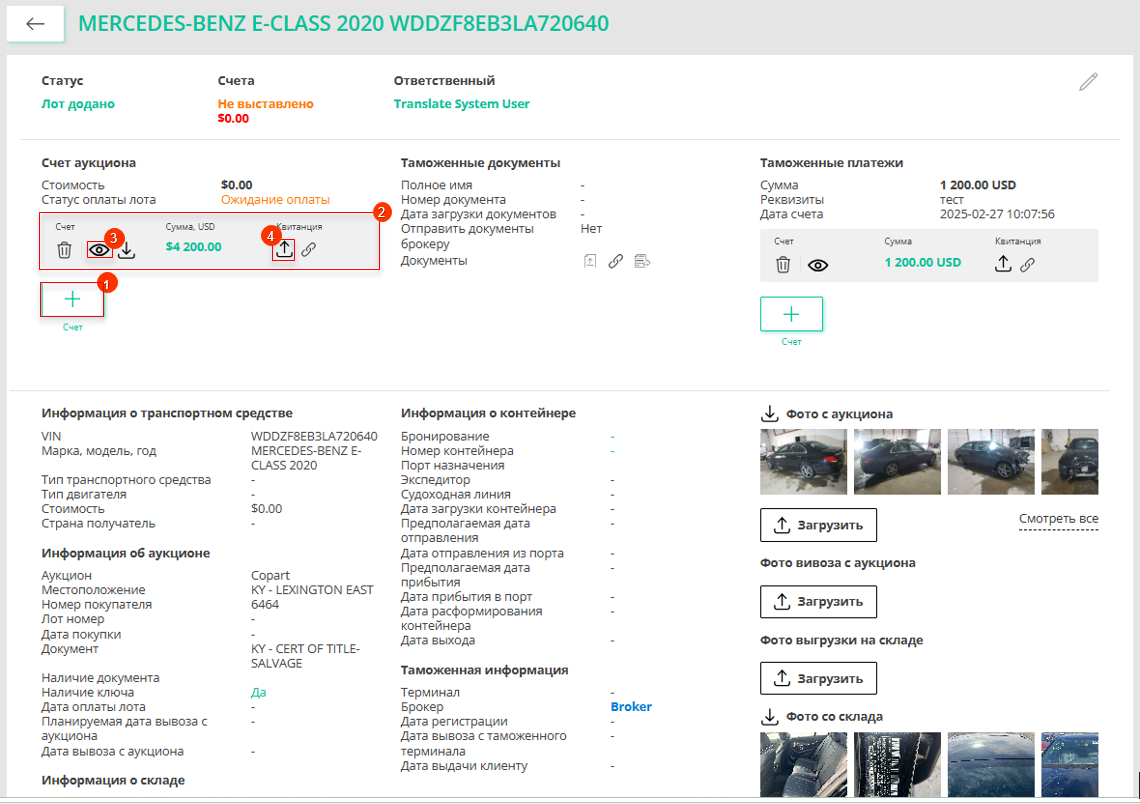Copy link for auction invoice receipt
The width and height of the screenshot is (1140, 804).
click(x=309, y=250)
